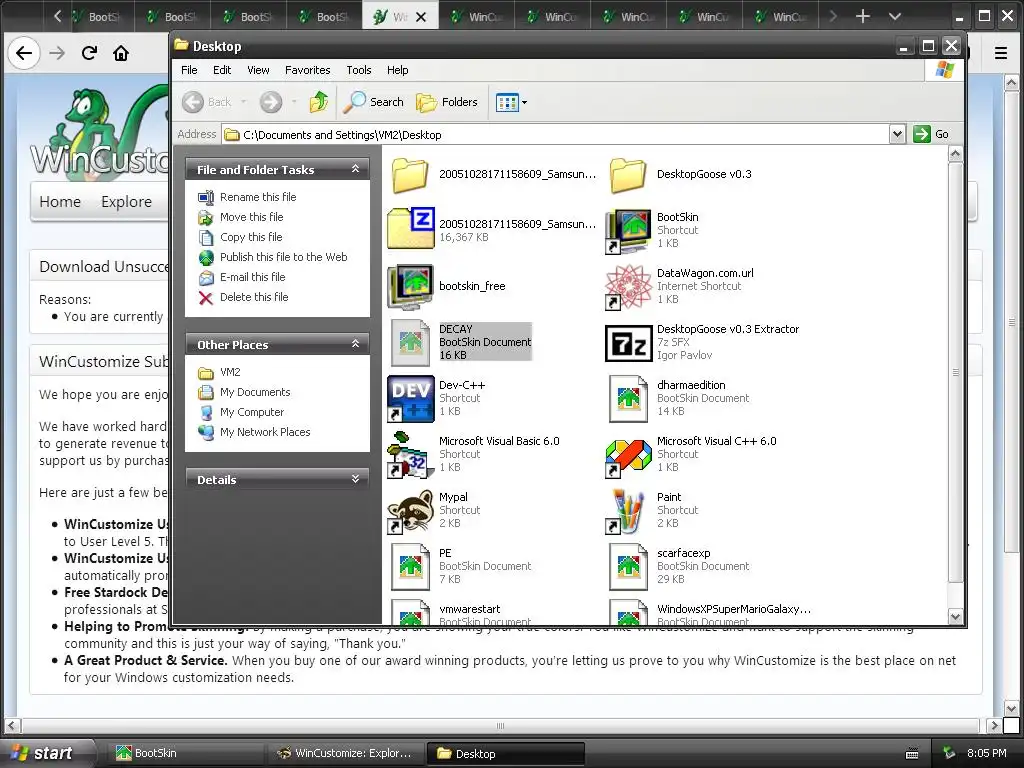The image size is (1024, 768).
Task: Switch to BootSkin taskbar button
Action: point(185,753)
